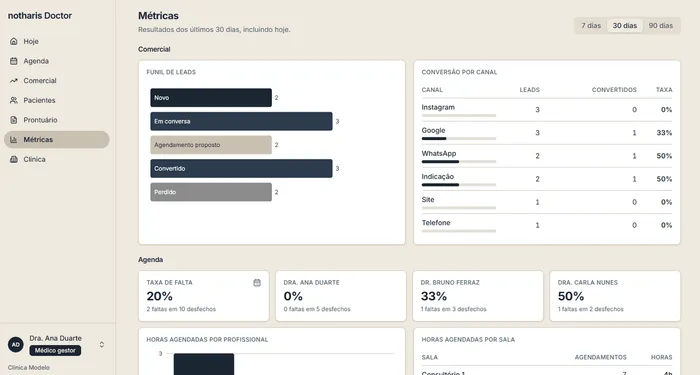Click the Indicação conversion progress bar
The width and height of the screenshot is (700, 375).
click(458, 185)
